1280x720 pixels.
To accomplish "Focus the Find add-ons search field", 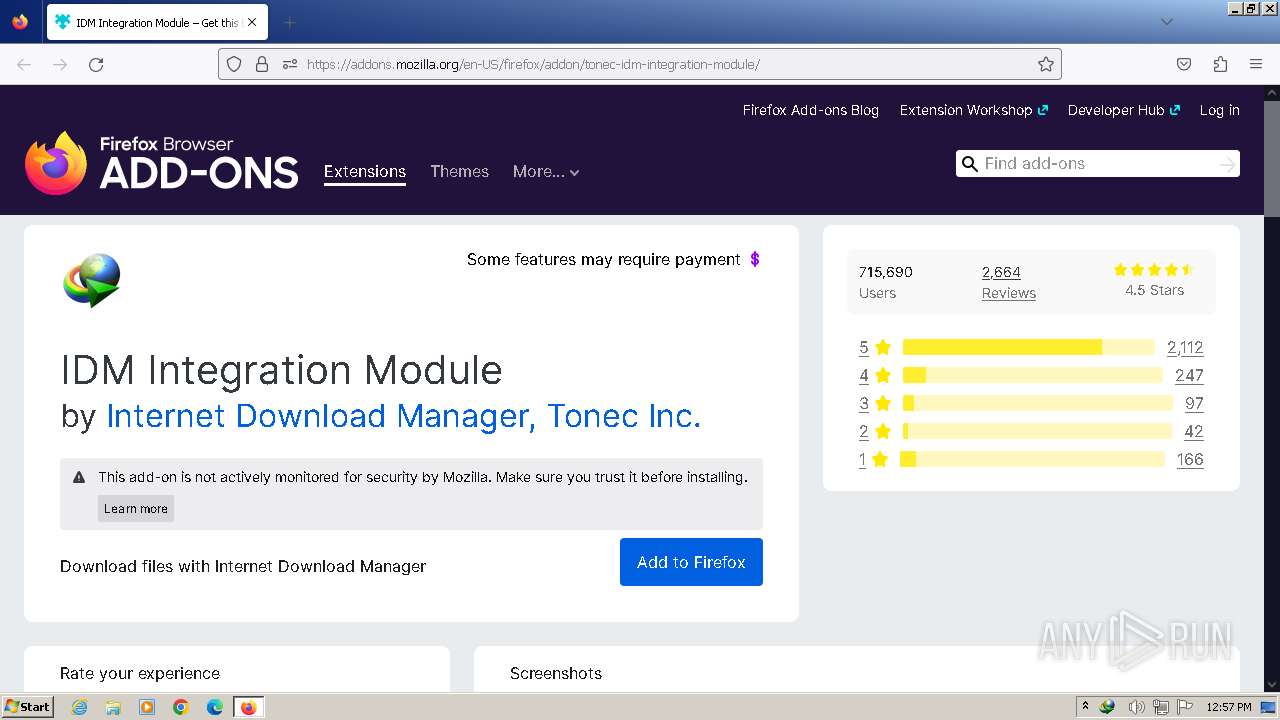I will coord(1097,164).
